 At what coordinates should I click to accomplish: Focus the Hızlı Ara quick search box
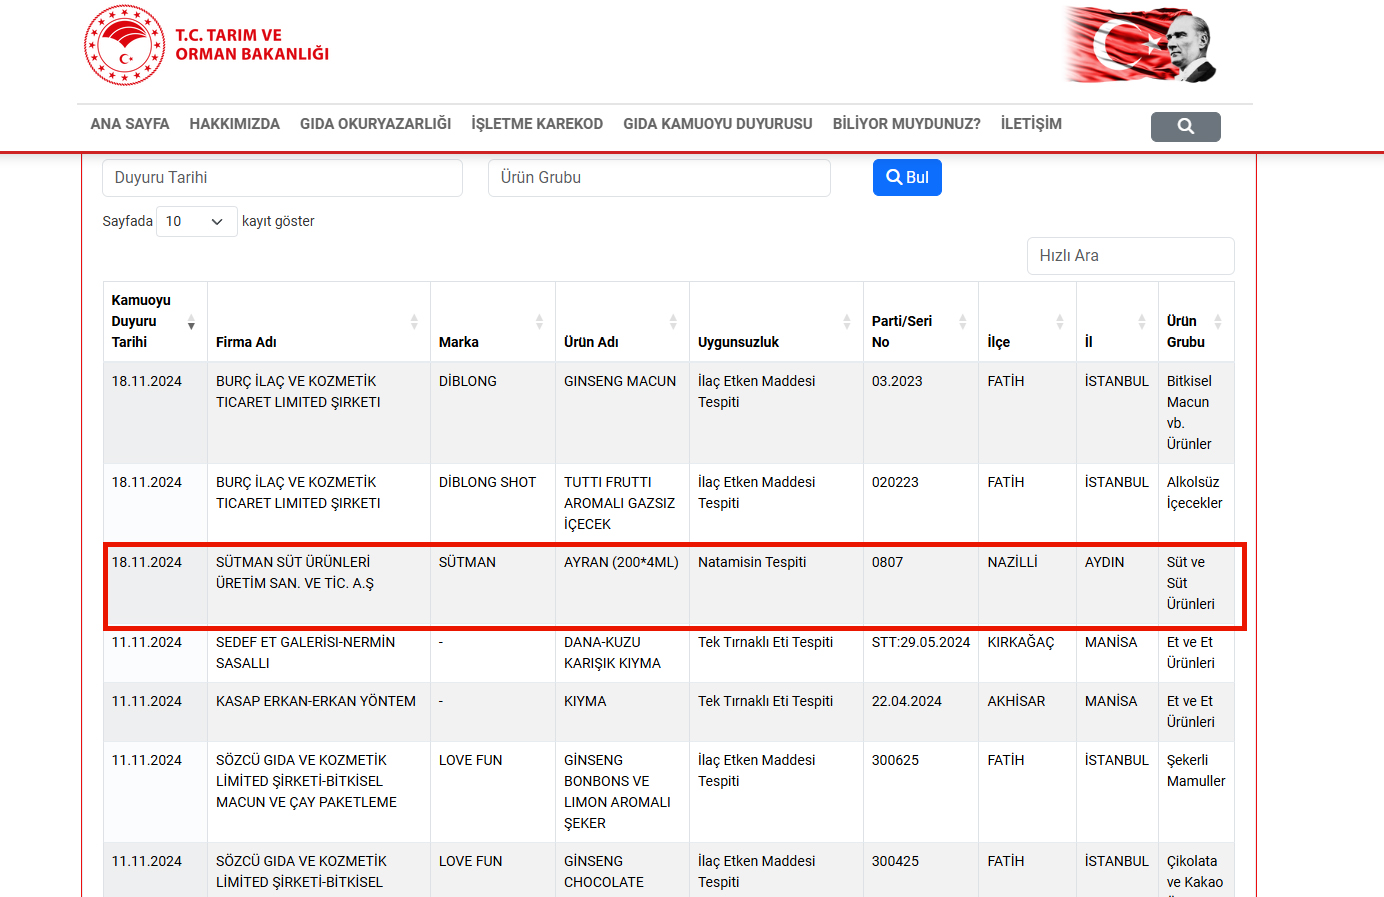(1130, 256)
